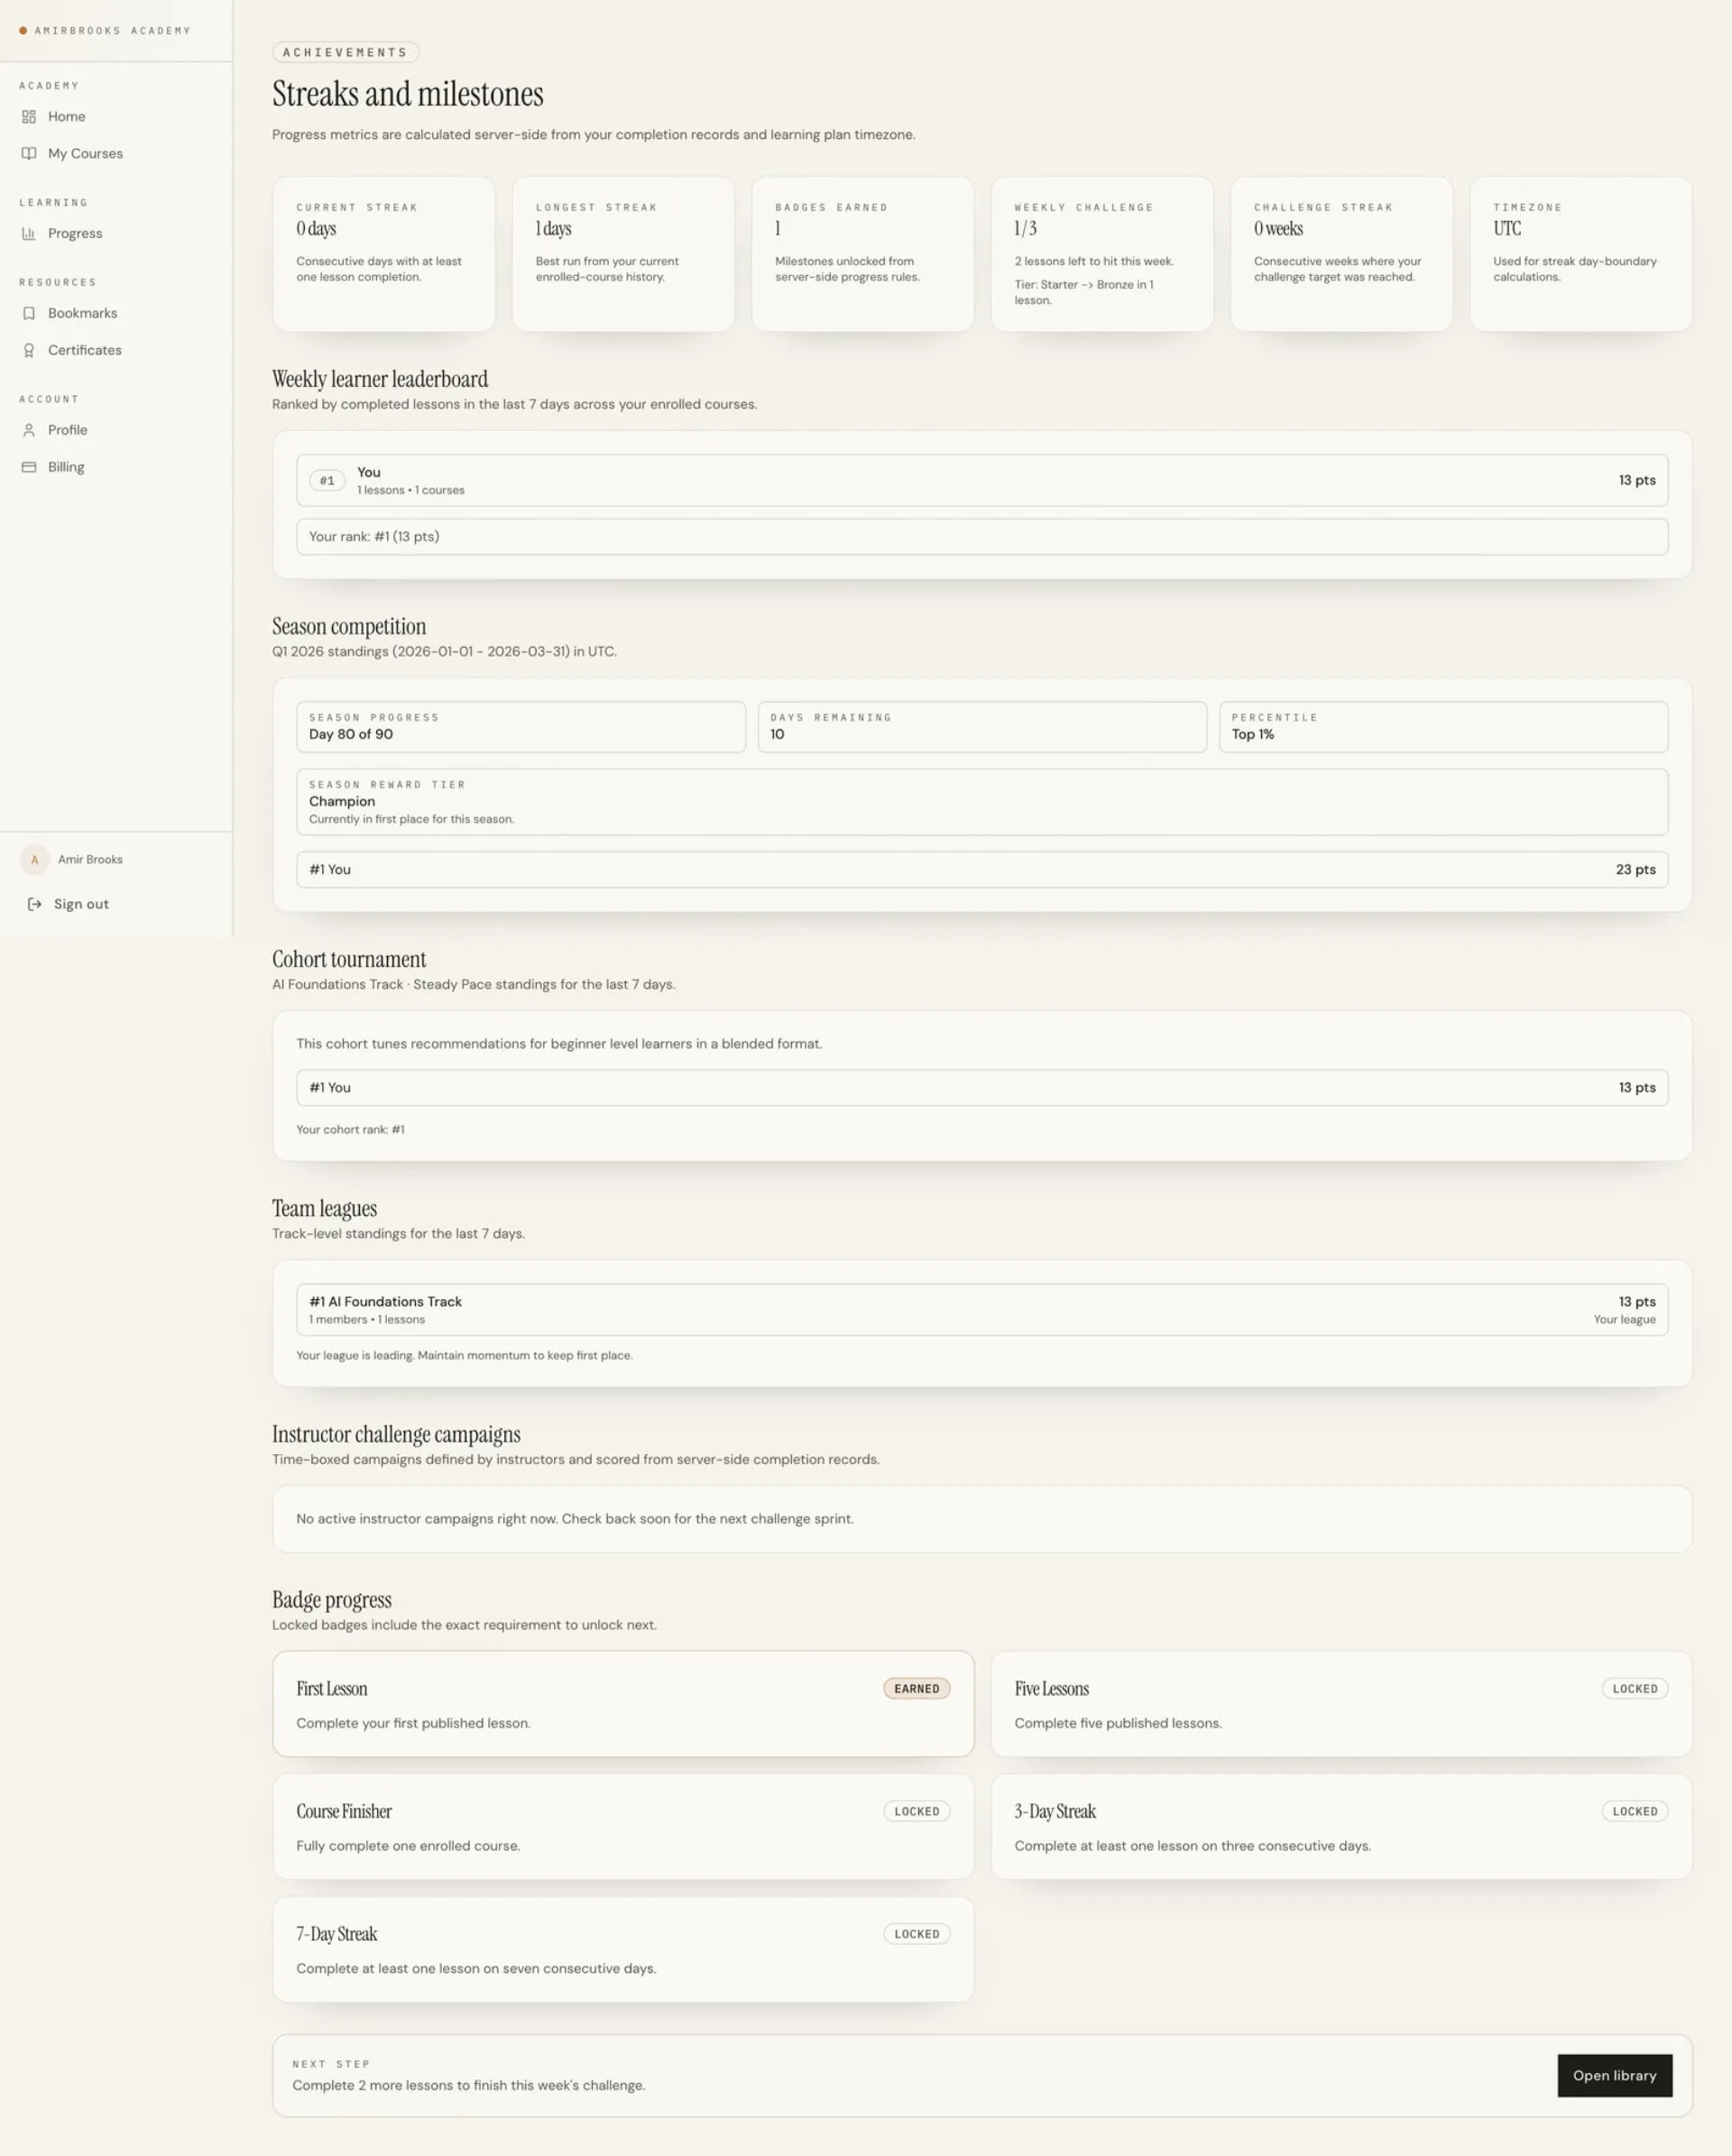
Task: Click the Profile person icon
Action: (x=29, y=430)
